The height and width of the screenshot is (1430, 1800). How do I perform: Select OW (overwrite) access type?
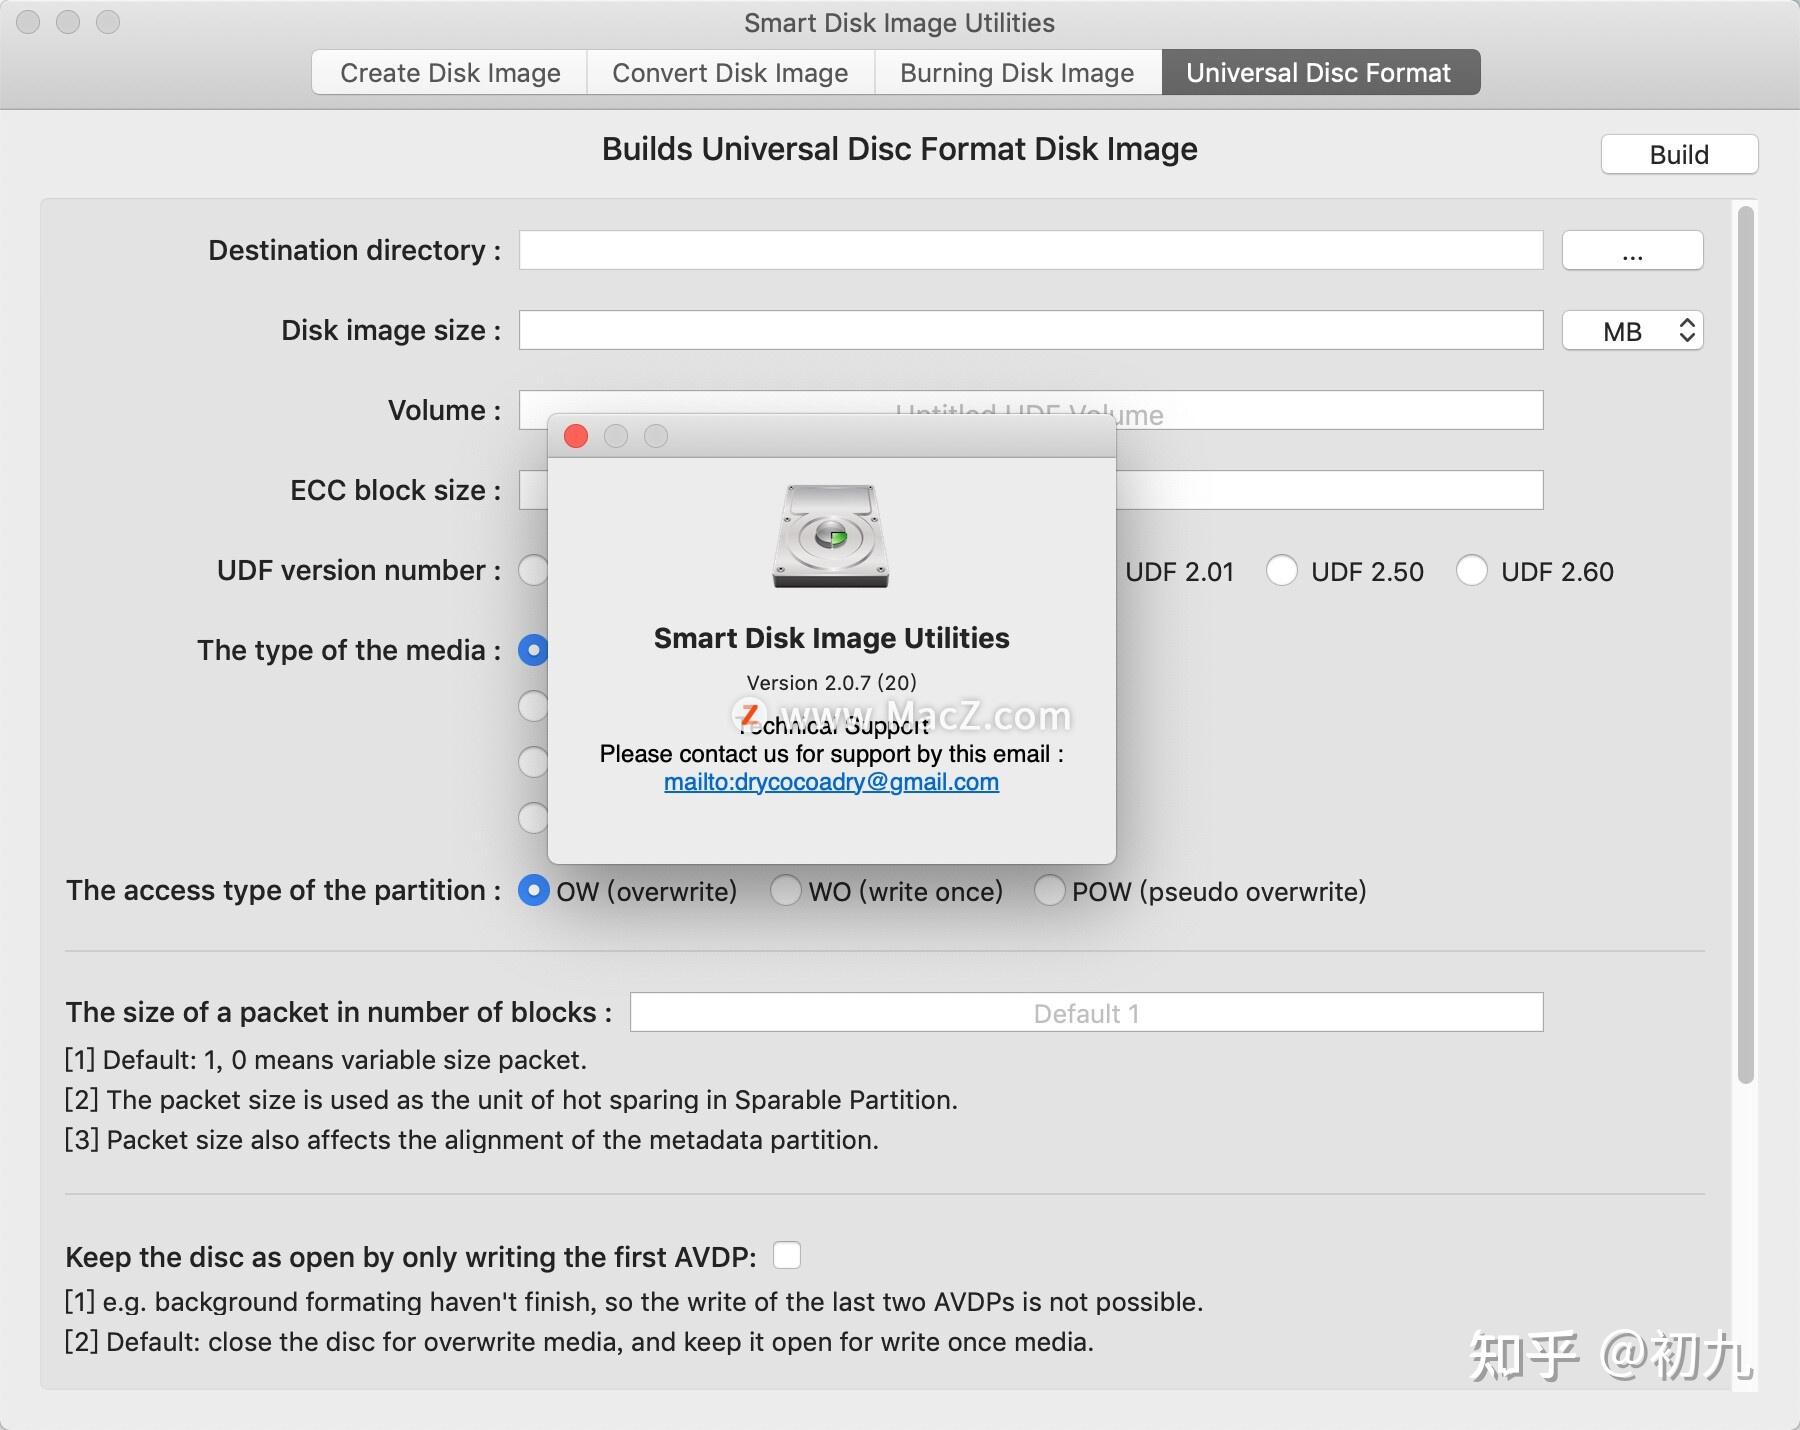tap(534, 891)
